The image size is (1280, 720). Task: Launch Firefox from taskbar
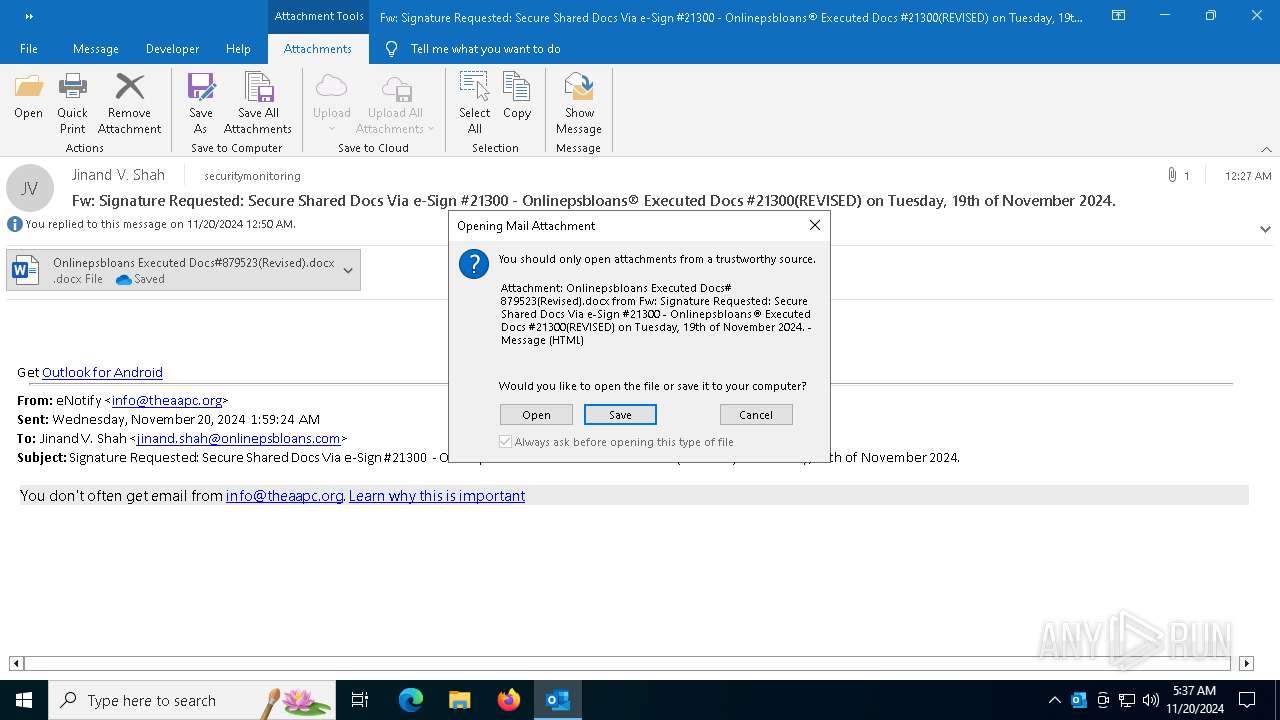[509, 700]
